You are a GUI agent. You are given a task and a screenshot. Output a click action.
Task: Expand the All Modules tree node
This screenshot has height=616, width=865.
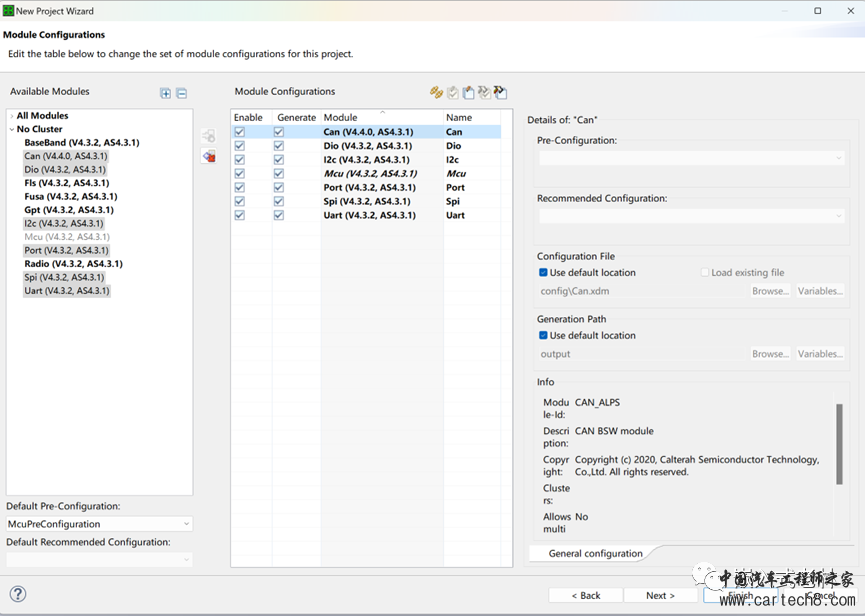pos(12,116)
